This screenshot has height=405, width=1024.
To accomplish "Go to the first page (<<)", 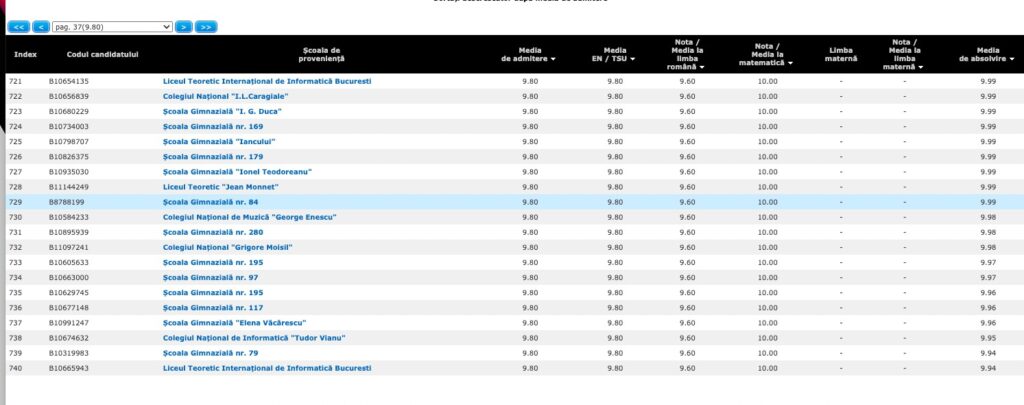I will (x=18, y=26).
